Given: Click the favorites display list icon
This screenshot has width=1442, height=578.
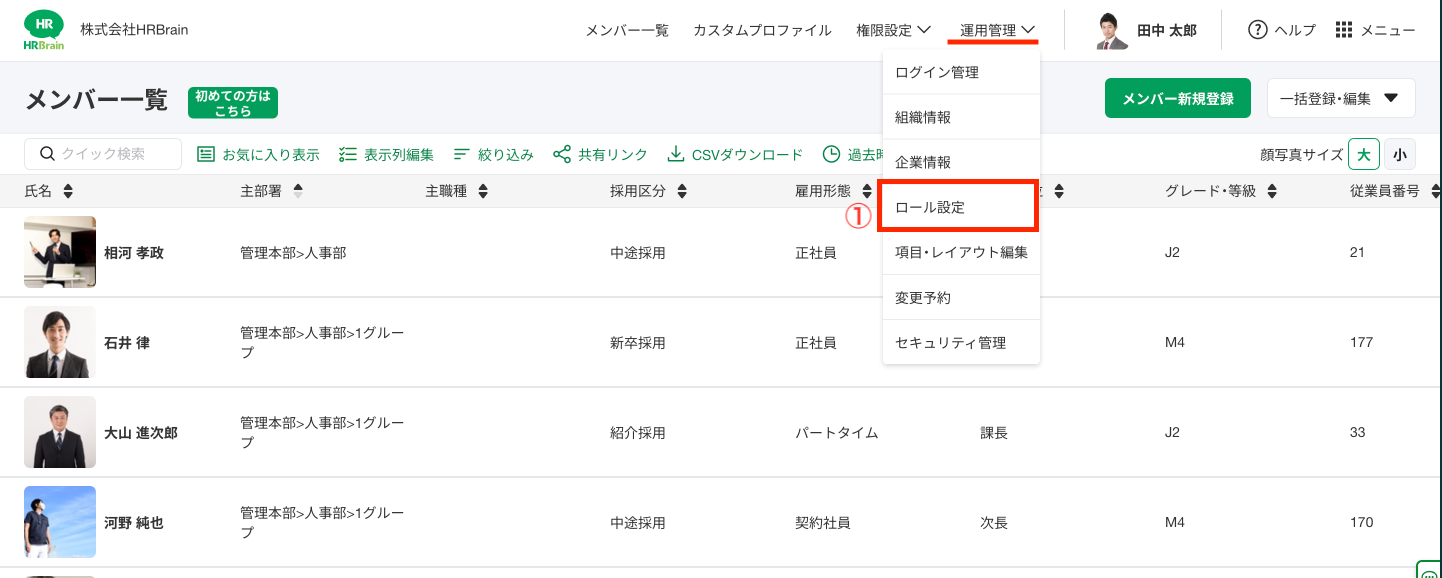Looking at the screenshot, I should pyautogui.click(x=206, y=154).
